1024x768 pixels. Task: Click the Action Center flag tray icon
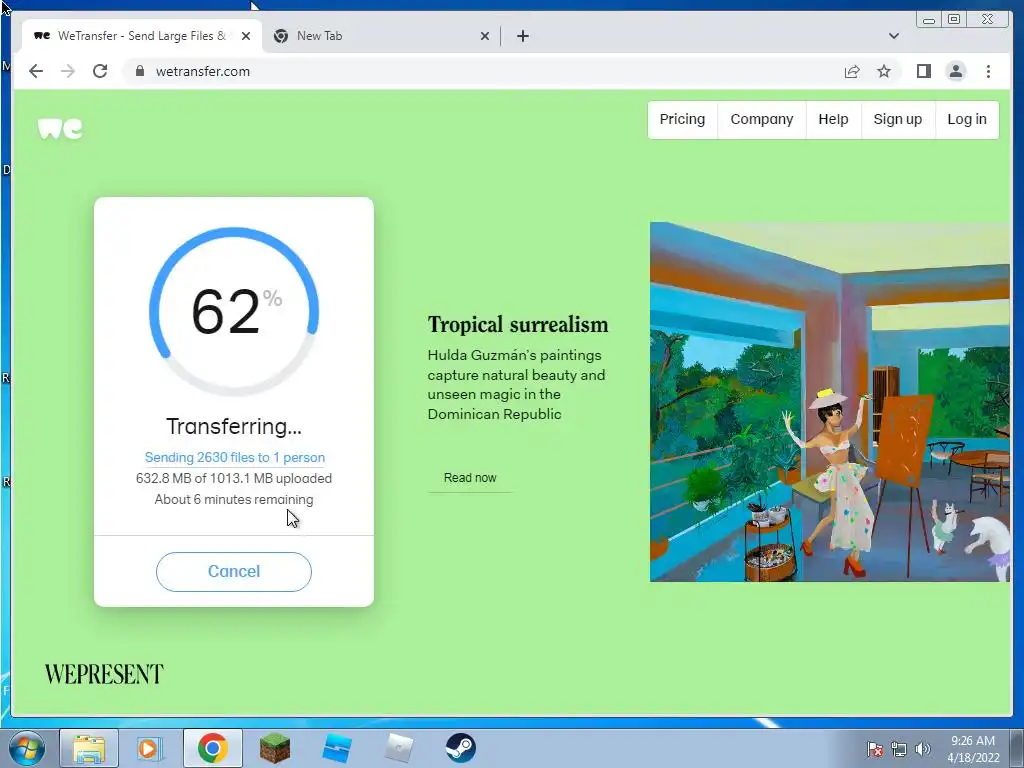(x=875, y=749)
